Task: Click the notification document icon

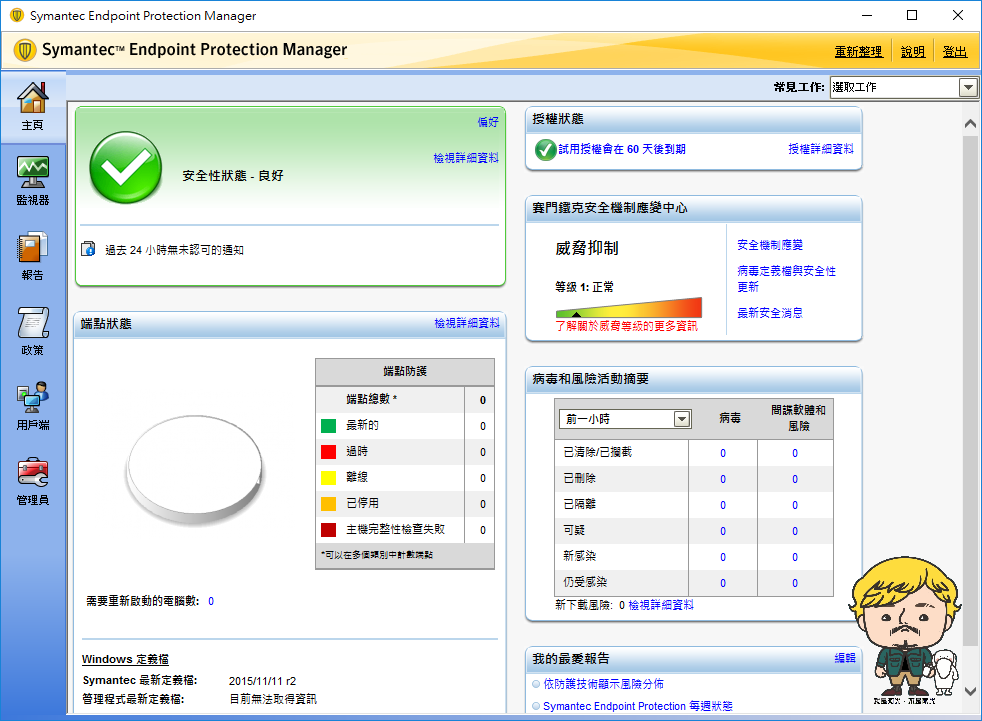Action: click(88, 249)
